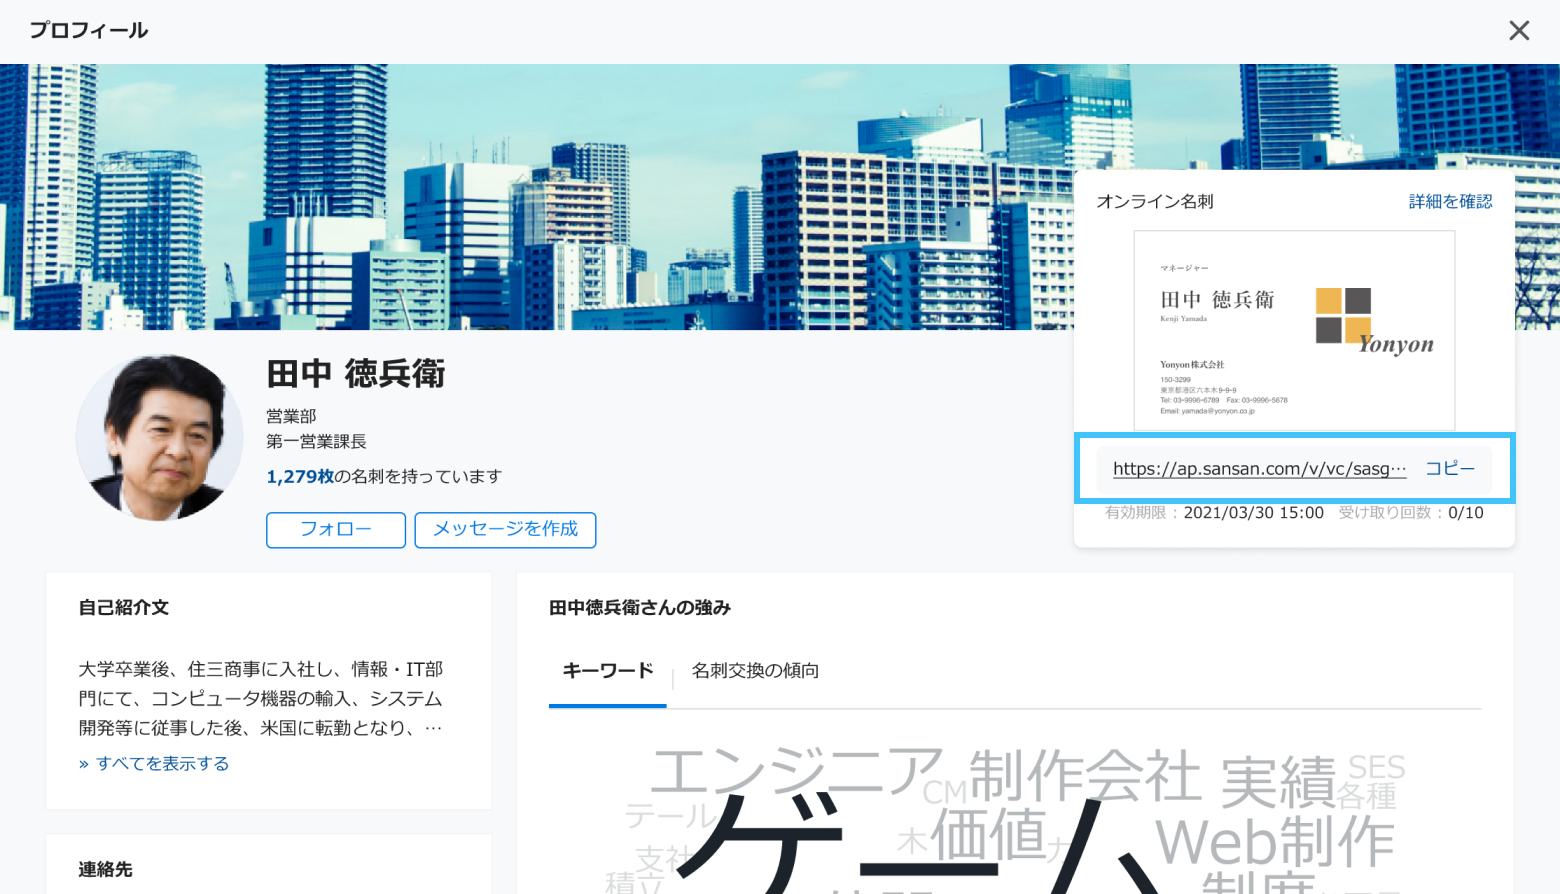This screenshot has width=1560, height=894.
Task: Expand self-introduction with すべてを表示する
Action: [x=154, y=764]
